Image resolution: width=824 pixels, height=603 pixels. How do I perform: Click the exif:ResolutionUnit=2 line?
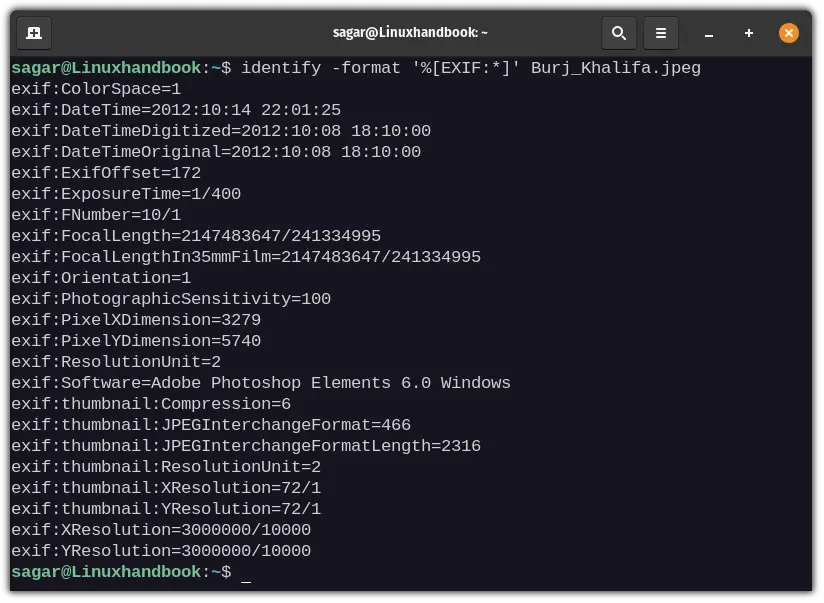[116, 362]
